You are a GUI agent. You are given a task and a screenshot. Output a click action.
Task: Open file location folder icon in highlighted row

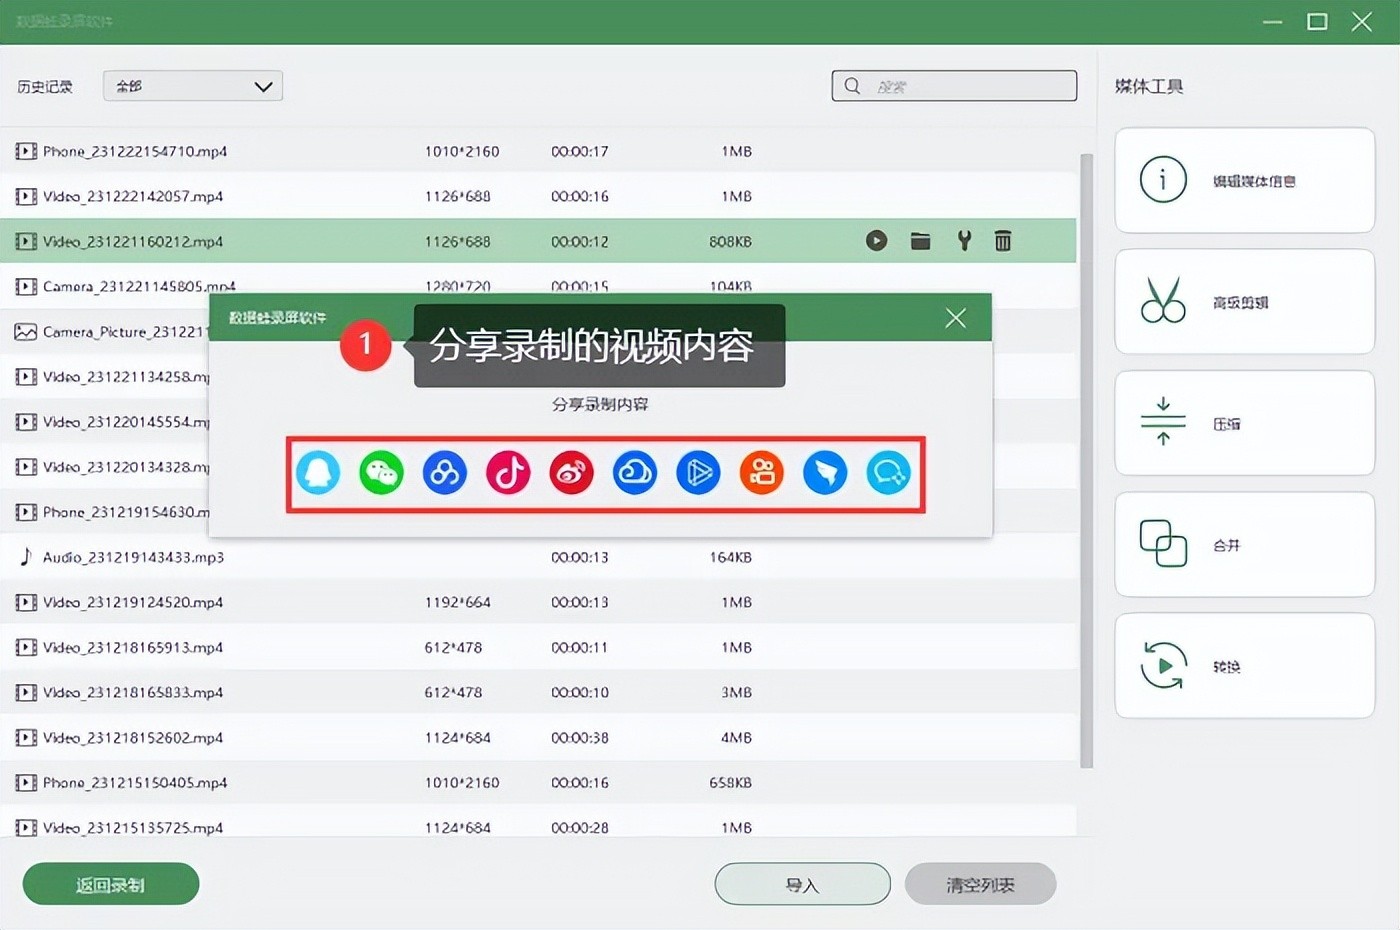[x=920, y=241]
